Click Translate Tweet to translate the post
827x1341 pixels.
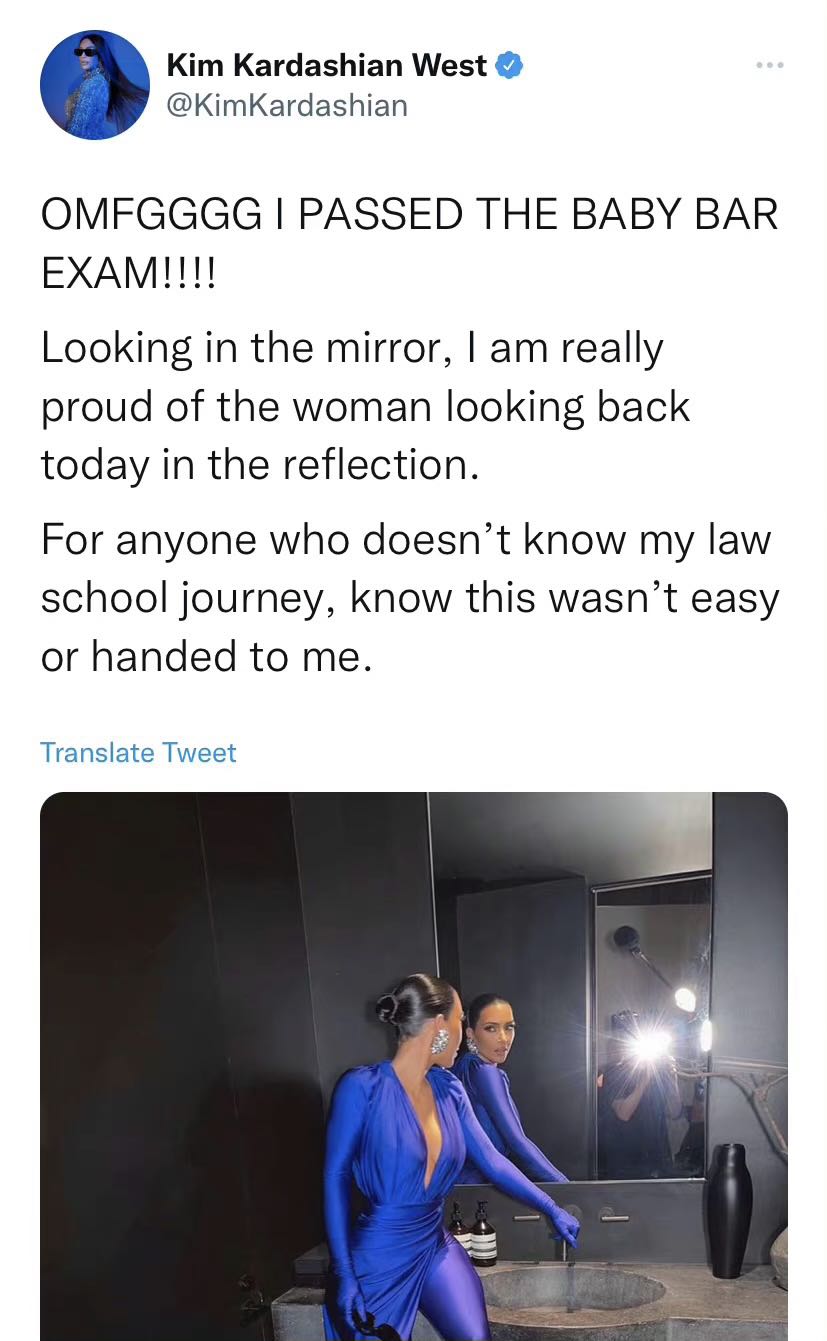(x=138, y=752)
